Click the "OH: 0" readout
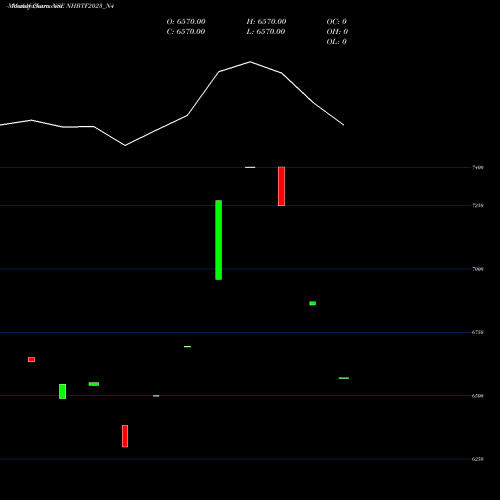Image resolution: width=500 pixels, height=500 pixels. (337, 32)
